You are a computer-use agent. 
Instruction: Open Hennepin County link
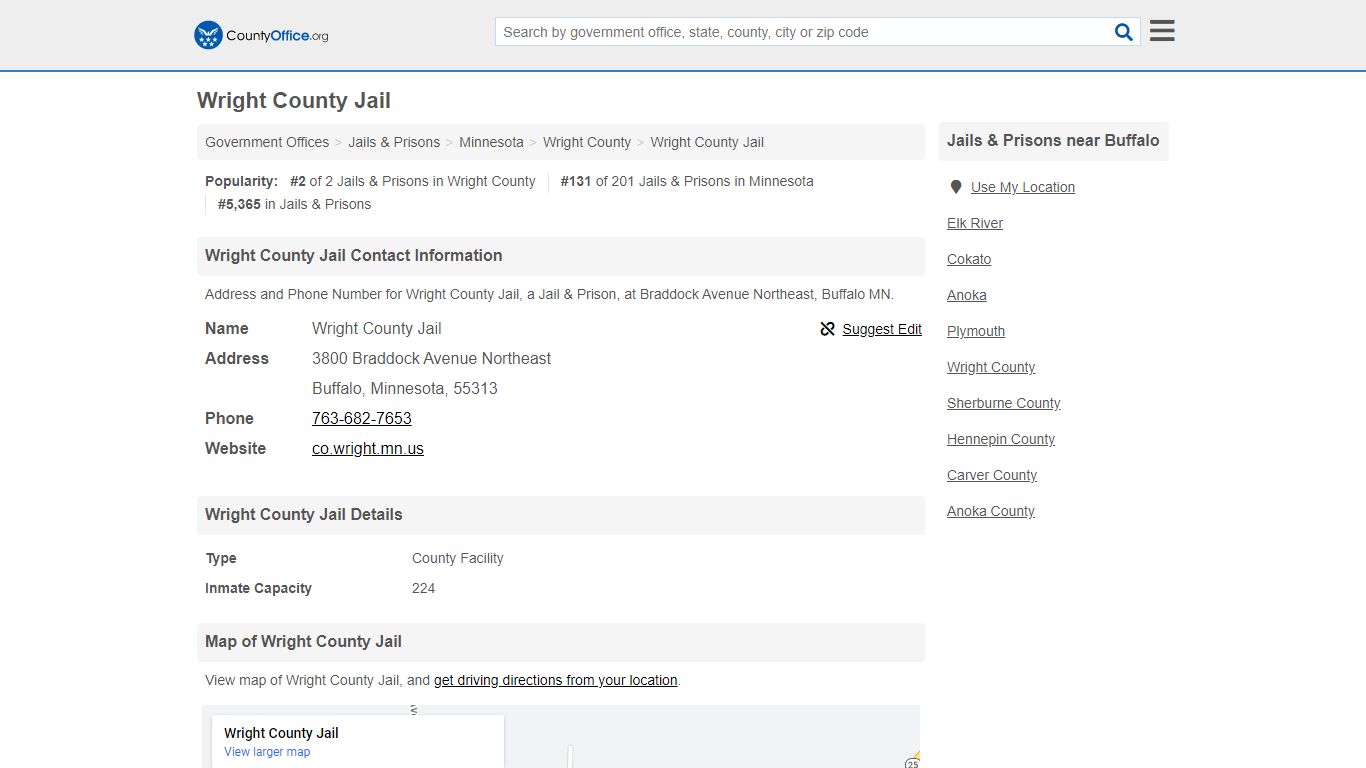(1001, 439)
